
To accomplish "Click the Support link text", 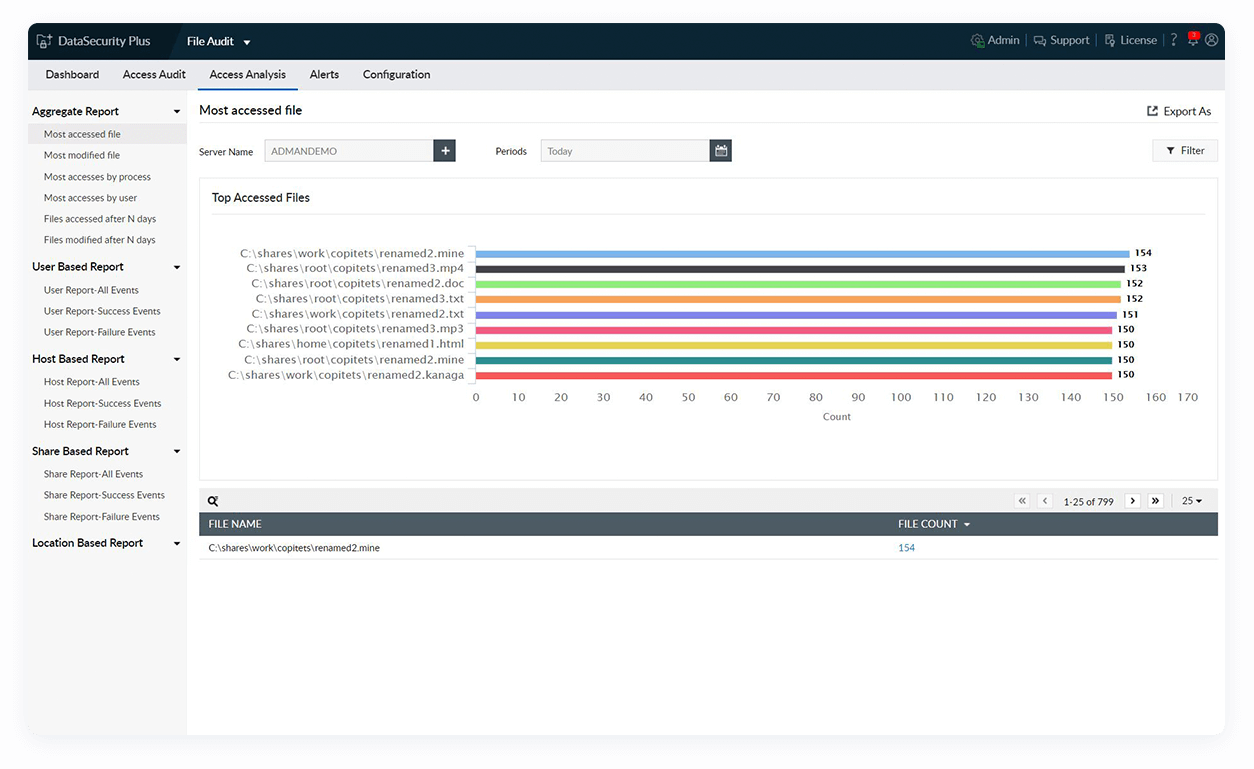I will [1069, 41].
